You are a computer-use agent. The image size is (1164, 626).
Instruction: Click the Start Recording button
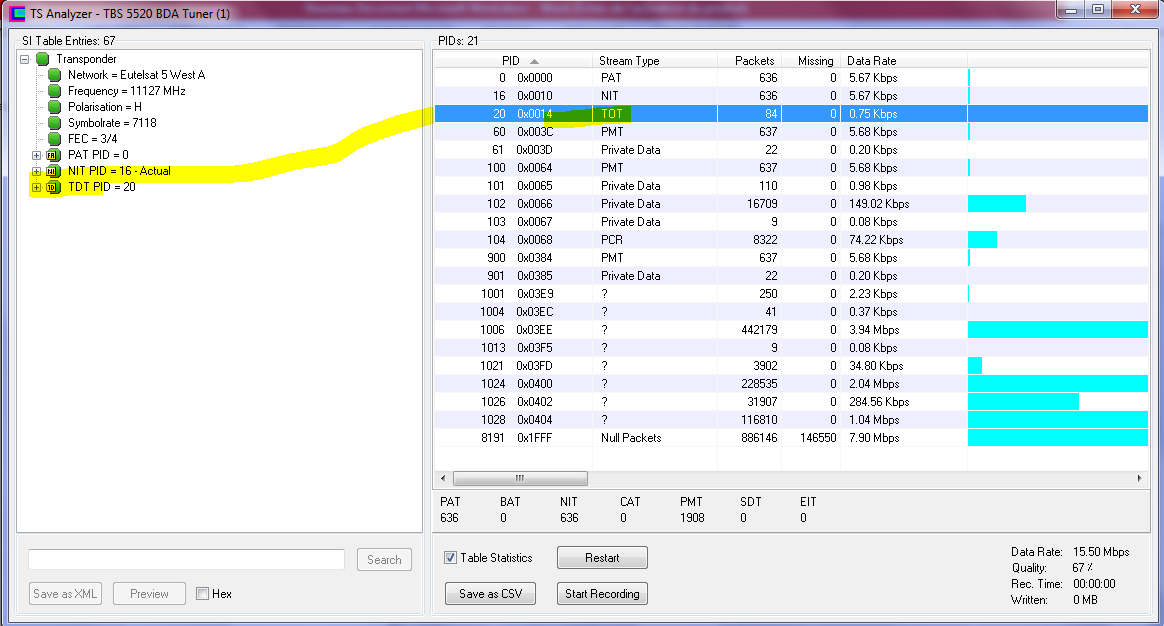[602, 594]
